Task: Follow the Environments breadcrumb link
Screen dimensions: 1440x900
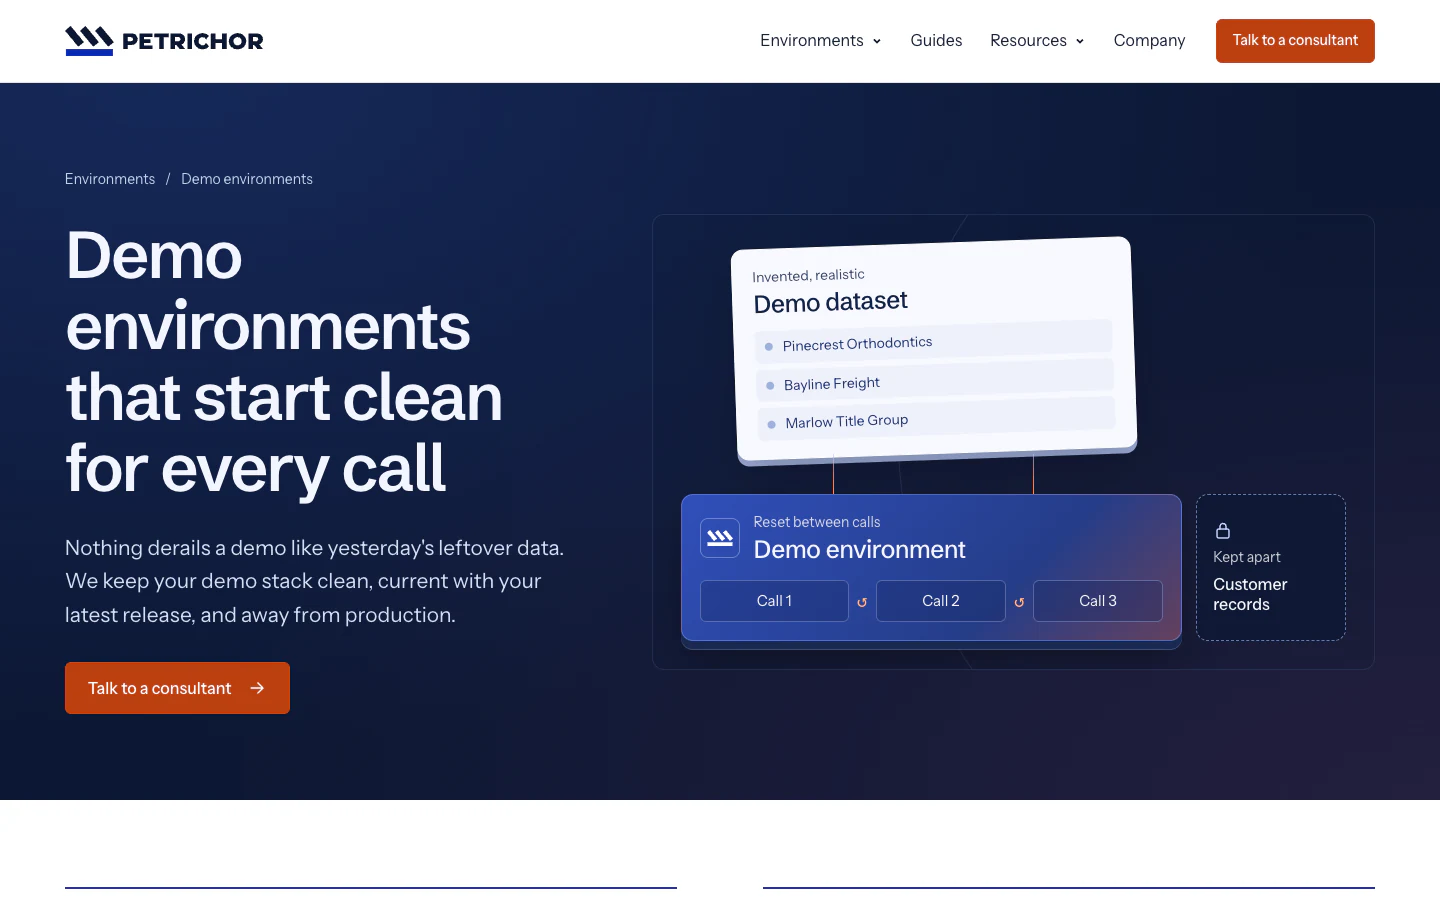Action: pos(110,179)
